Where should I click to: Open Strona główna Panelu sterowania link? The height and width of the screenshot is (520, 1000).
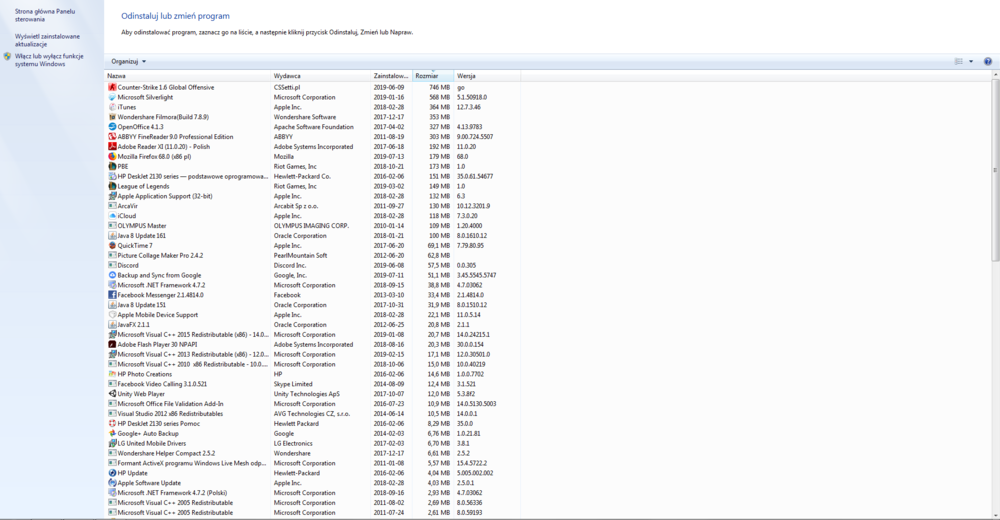(x=45, y=15)
